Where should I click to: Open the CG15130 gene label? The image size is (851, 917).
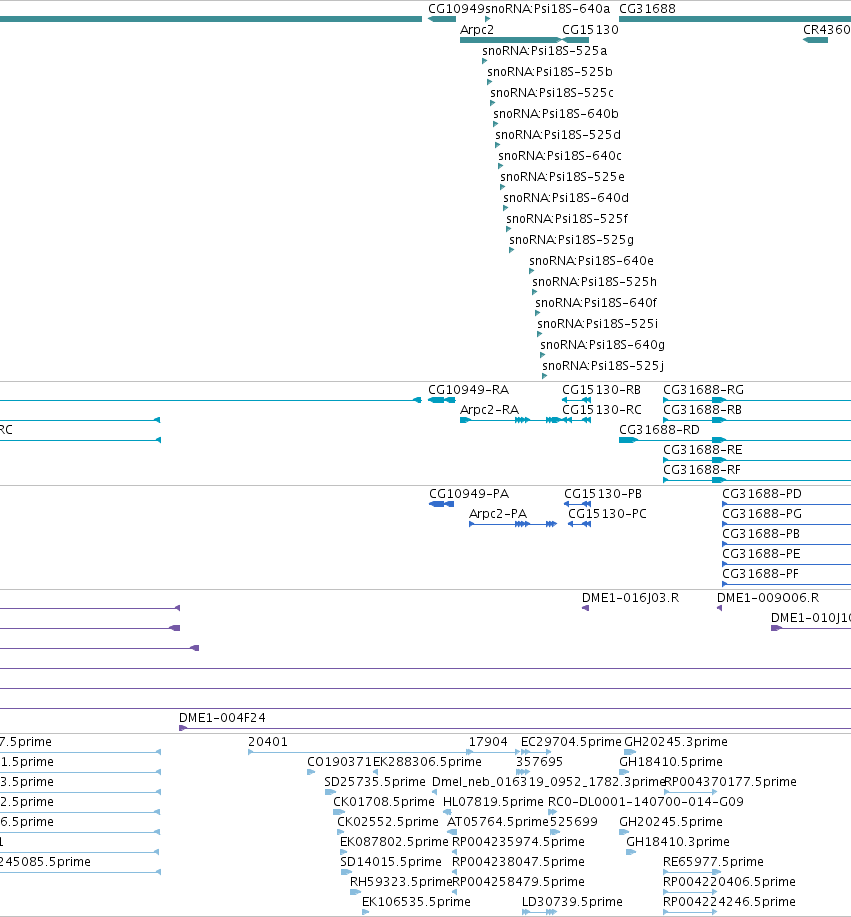590,30
